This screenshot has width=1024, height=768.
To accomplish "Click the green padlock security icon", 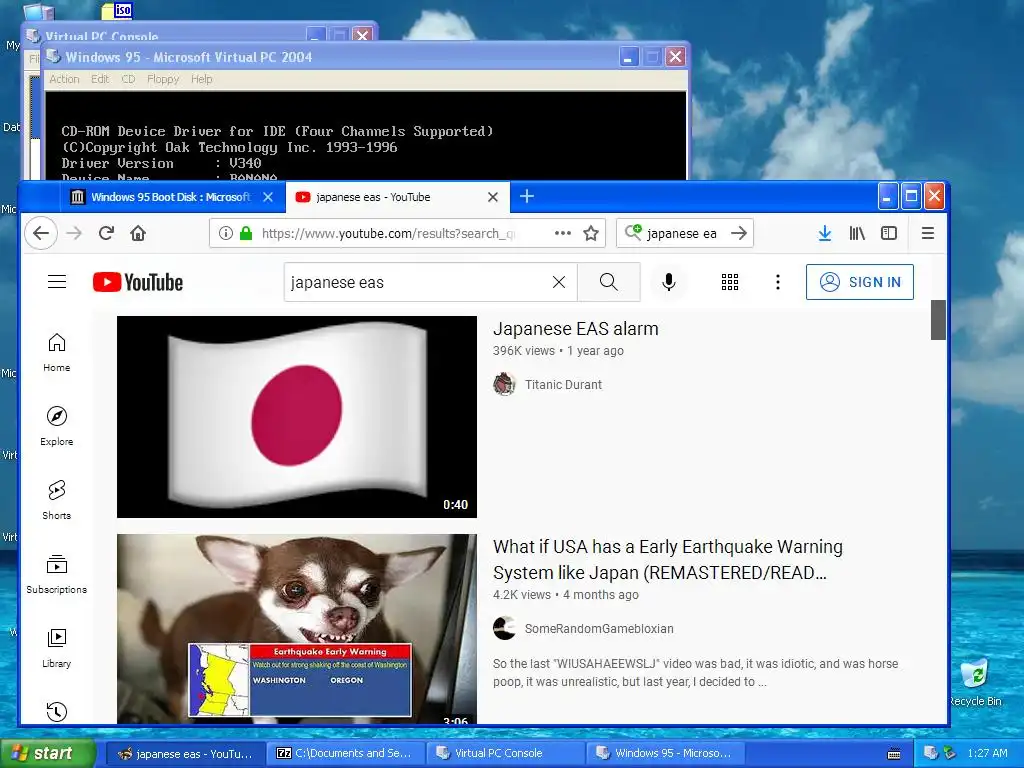I will pos(246,233).
